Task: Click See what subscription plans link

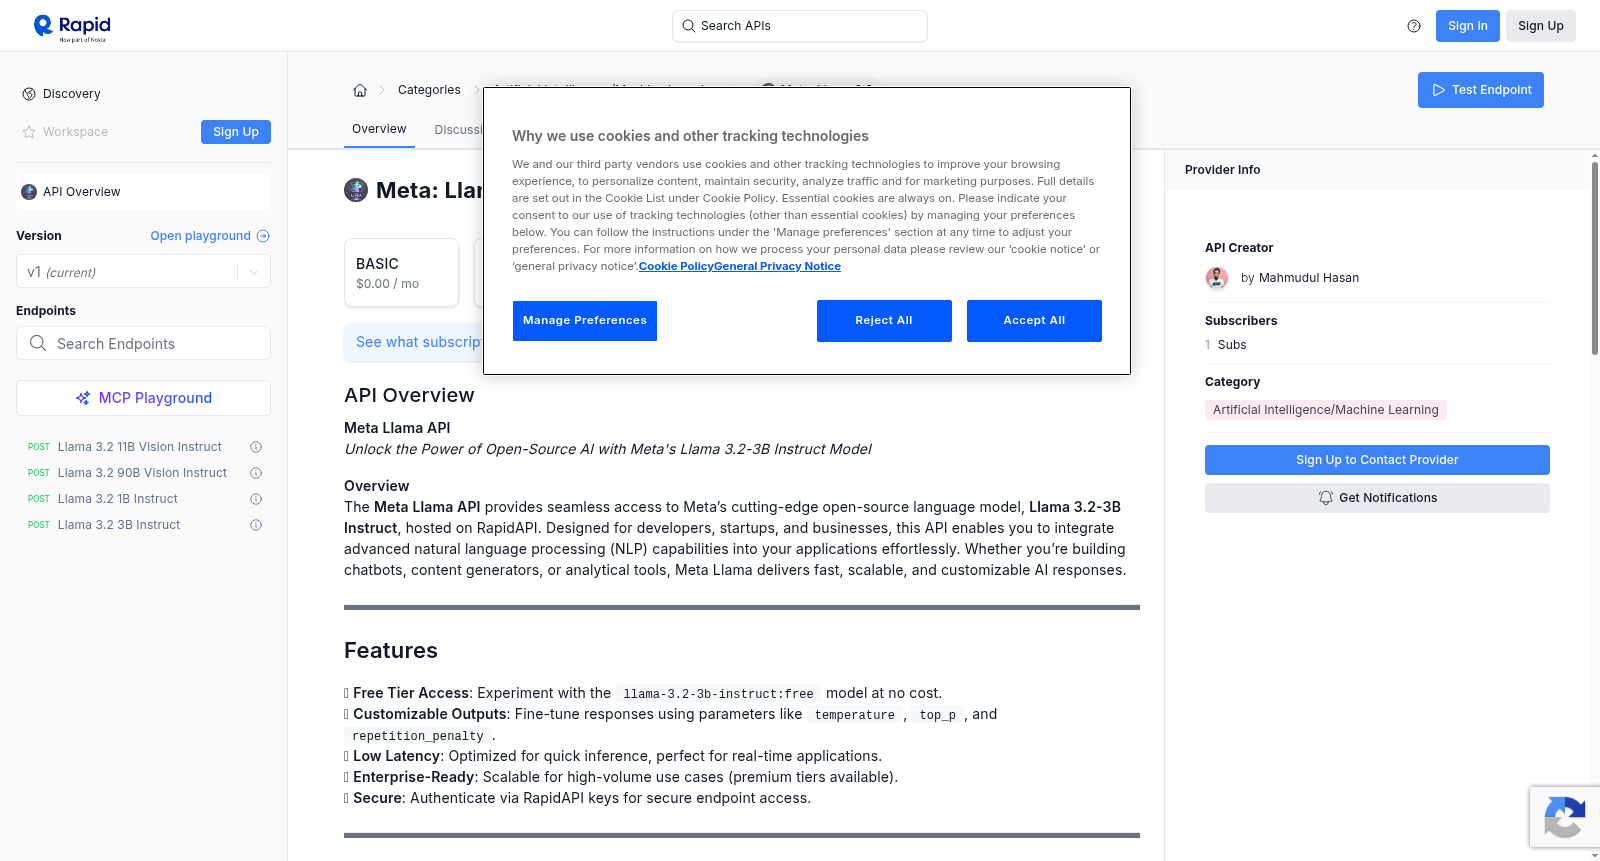Action: [419, 342]
